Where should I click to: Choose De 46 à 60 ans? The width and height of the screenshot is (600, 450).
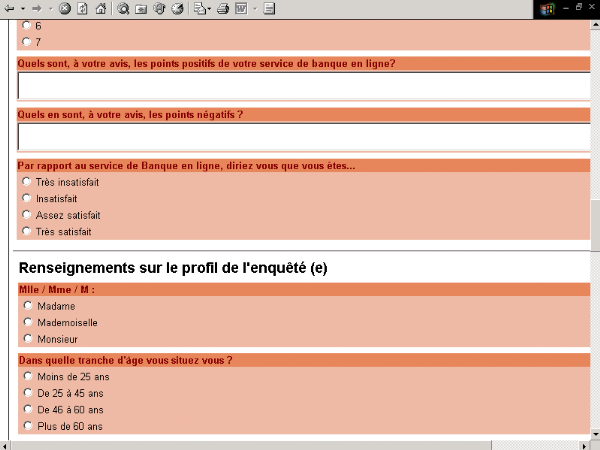28,409
